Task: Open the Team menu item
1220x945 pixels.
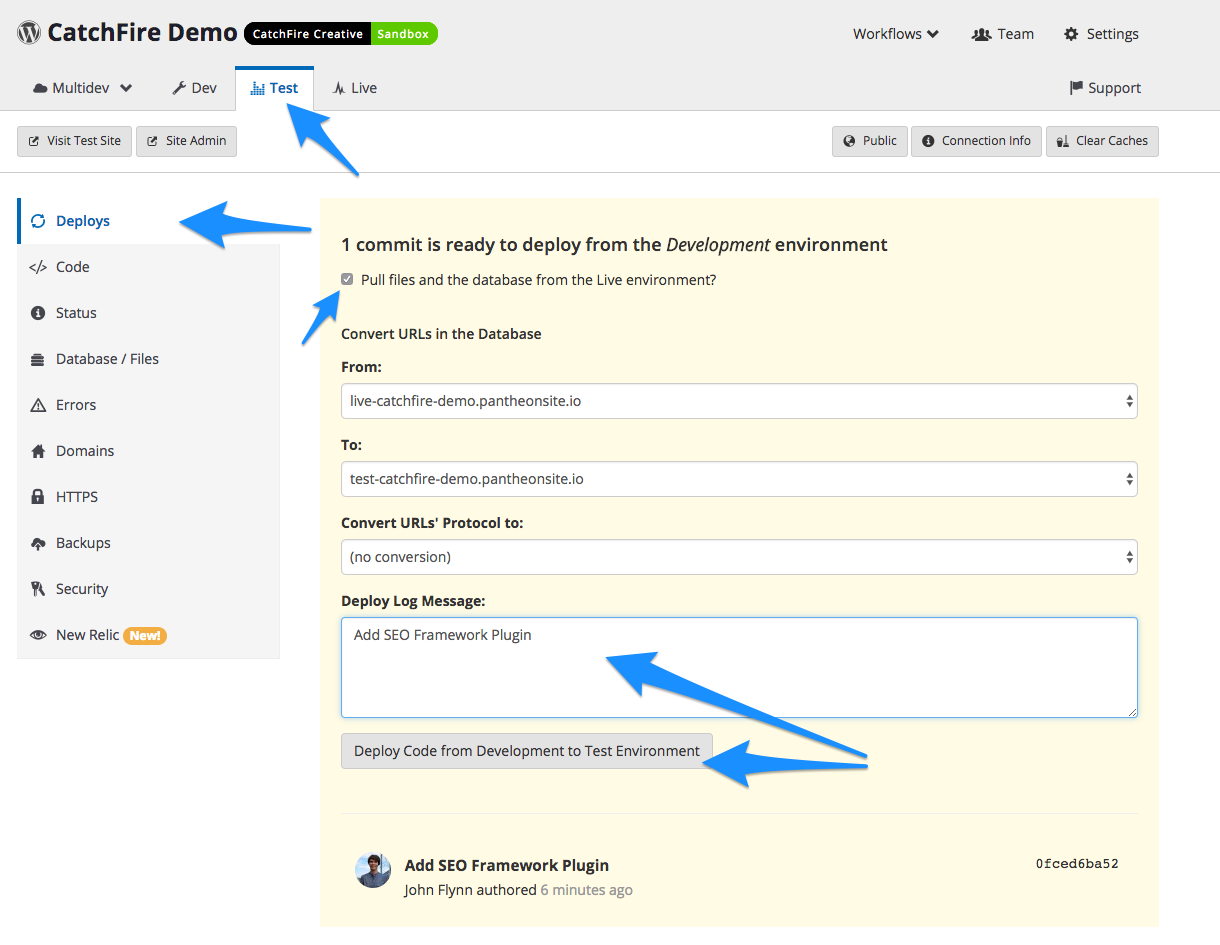Action: (1003, 34)
